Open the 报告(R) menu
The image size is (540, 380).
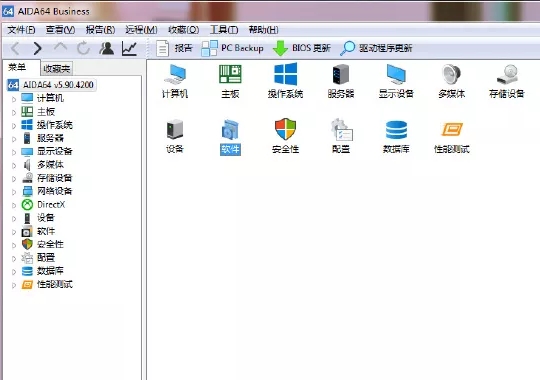click(x=100, y=30)
